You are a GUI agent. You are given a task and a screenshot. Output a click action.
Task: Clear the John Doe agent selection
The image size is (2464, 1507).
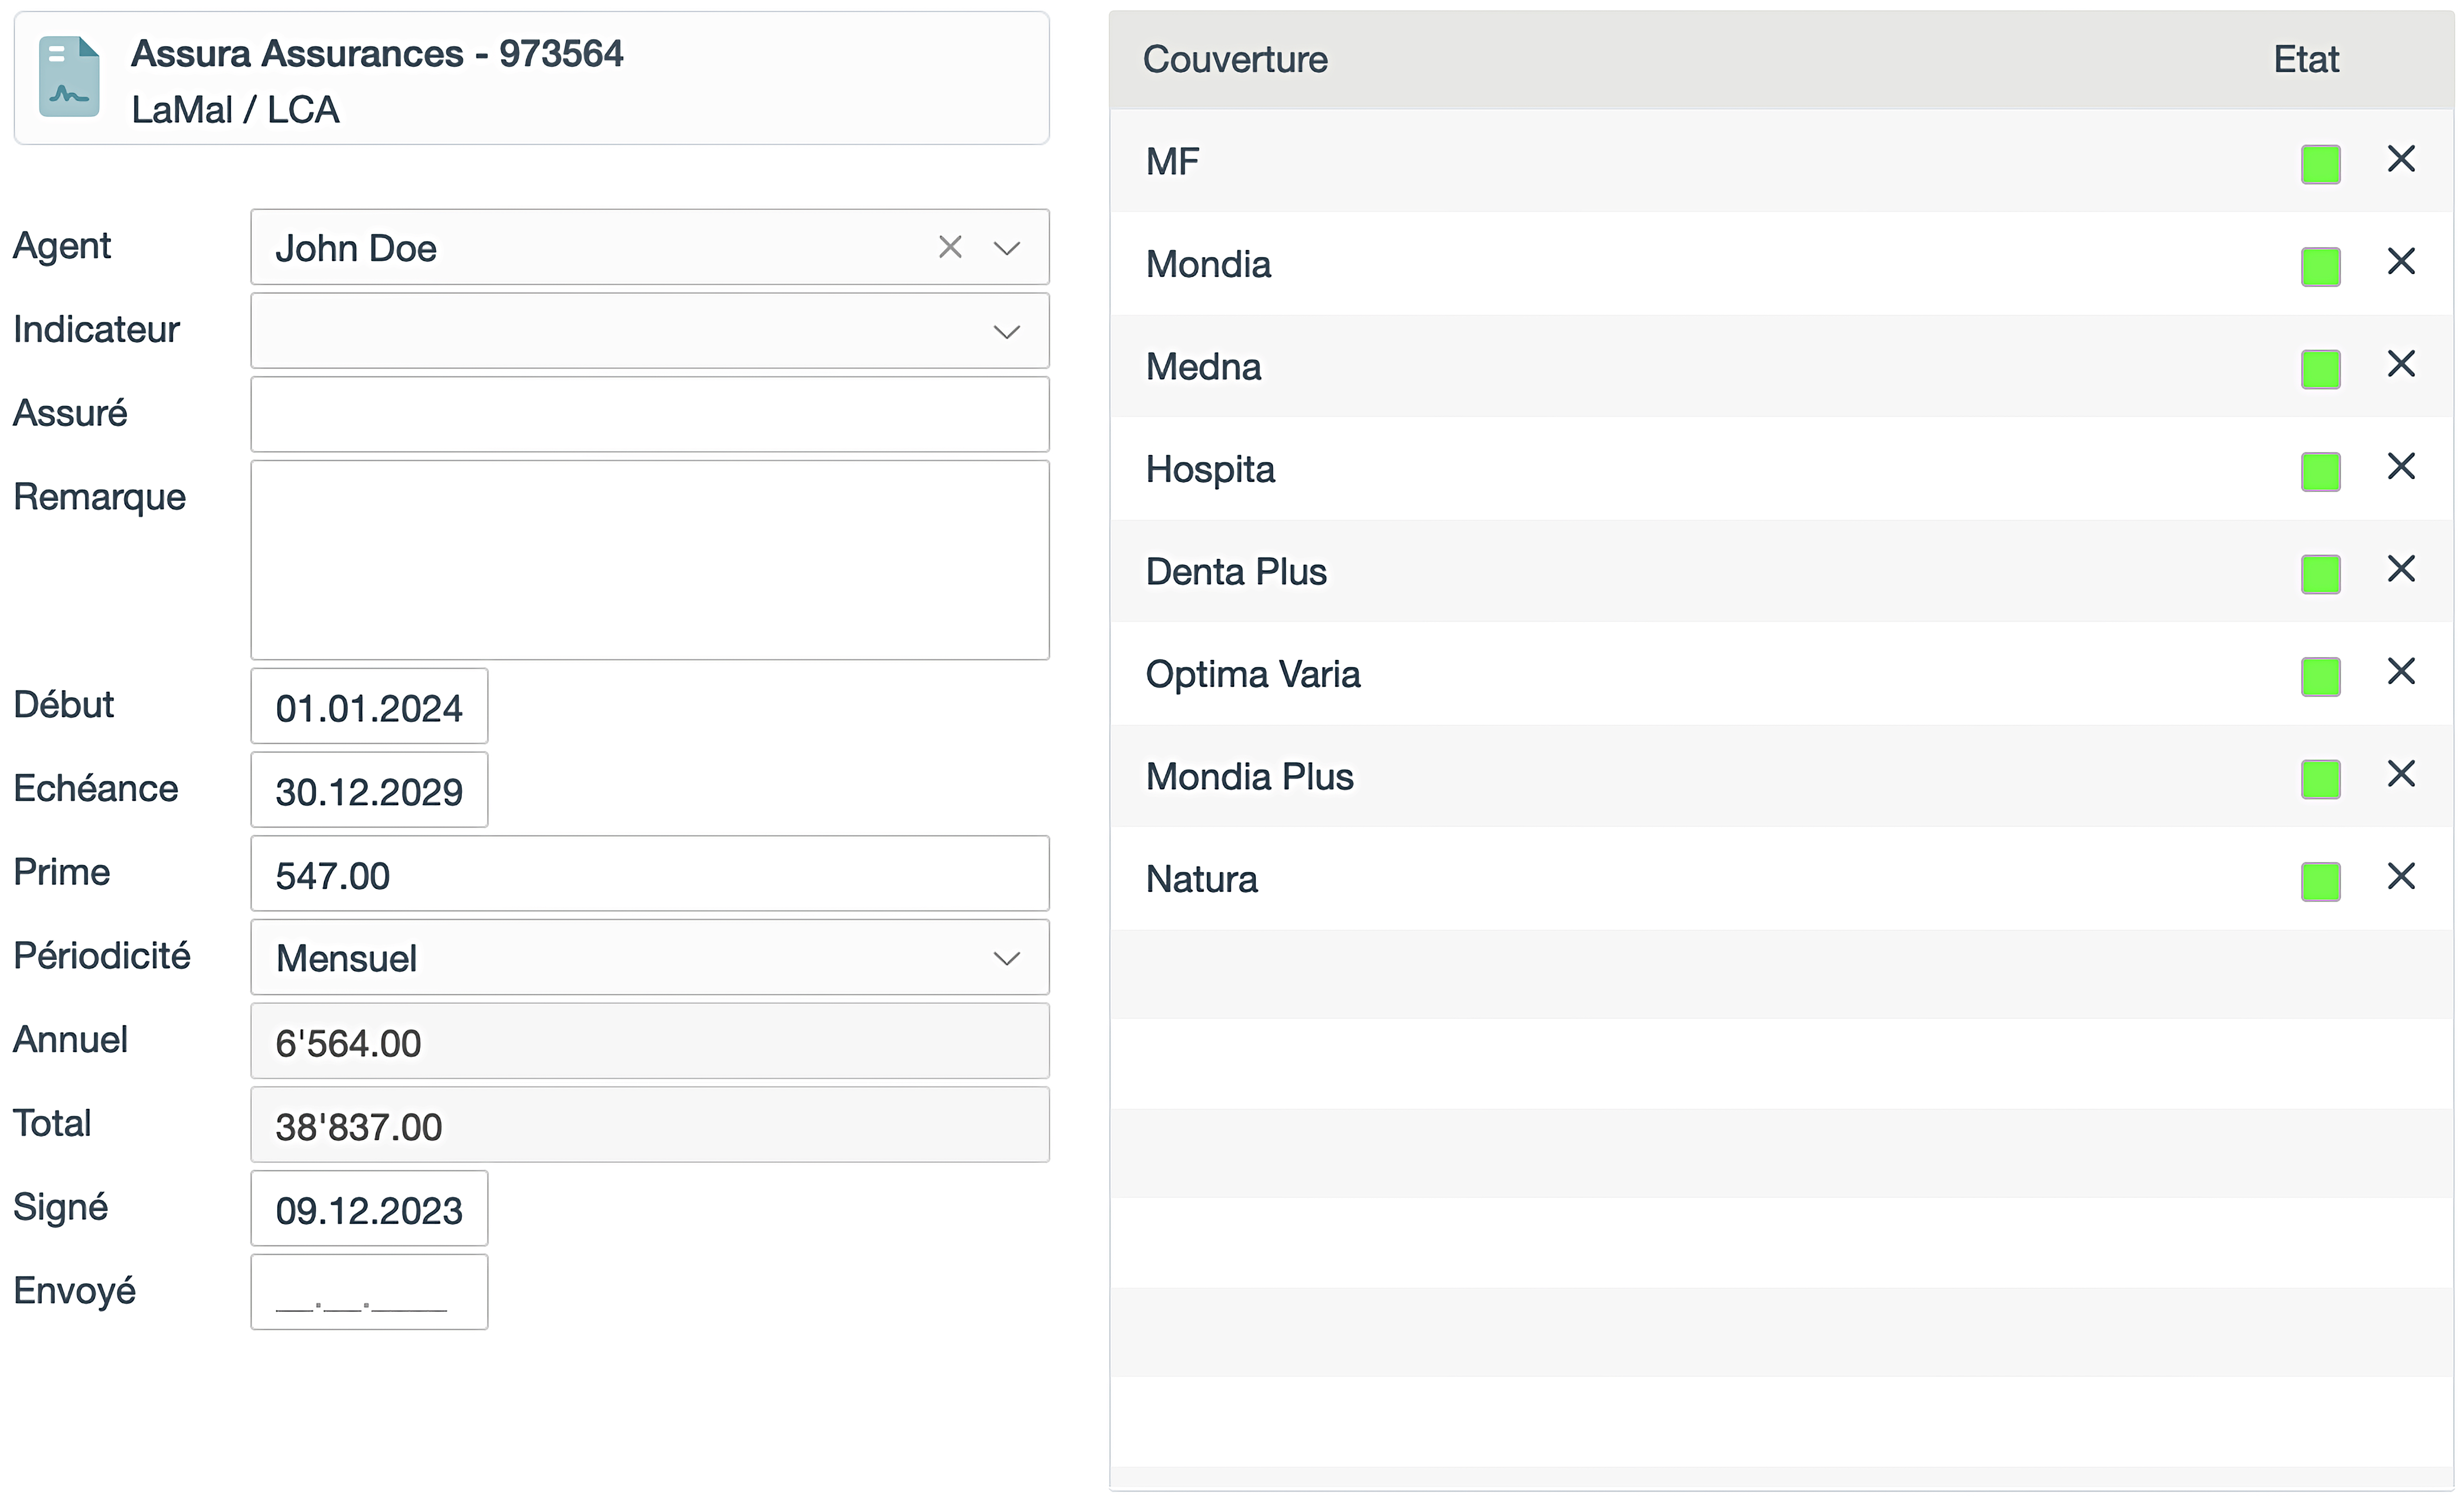[950, 247]
